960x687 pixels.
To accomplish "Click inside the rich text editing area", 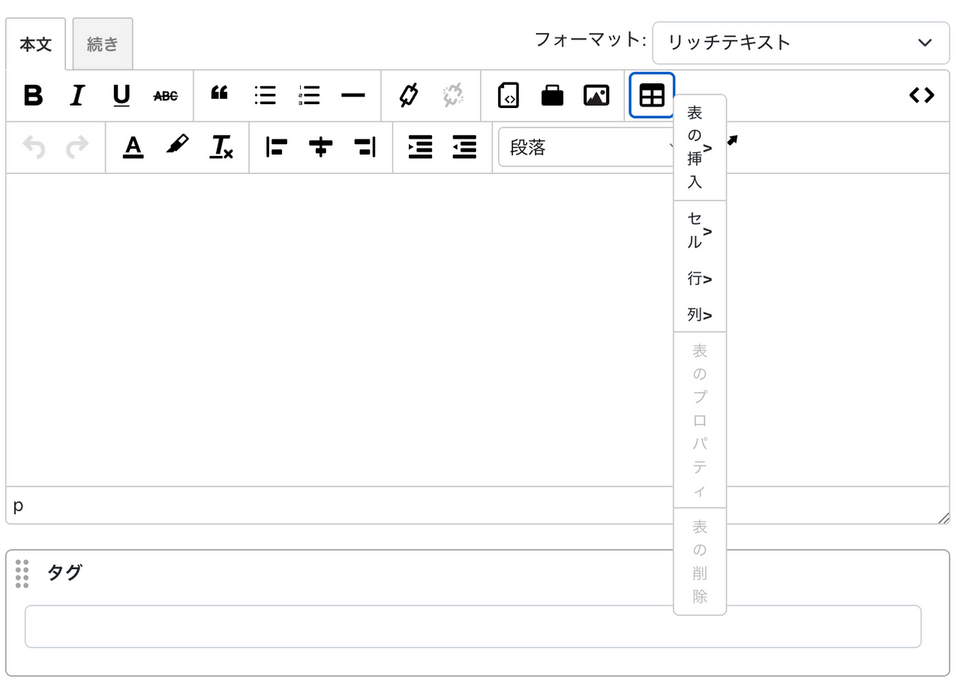I will 340,330.
